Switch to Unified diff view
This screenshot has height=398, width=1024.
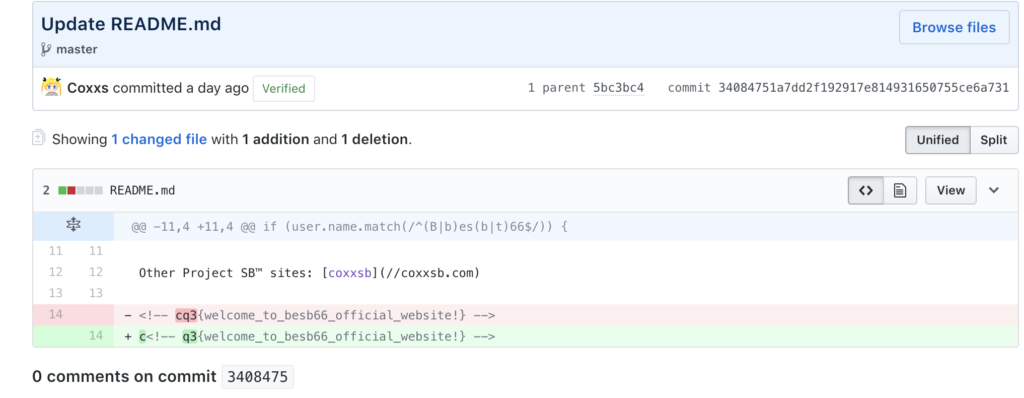[x=938, y=140]
